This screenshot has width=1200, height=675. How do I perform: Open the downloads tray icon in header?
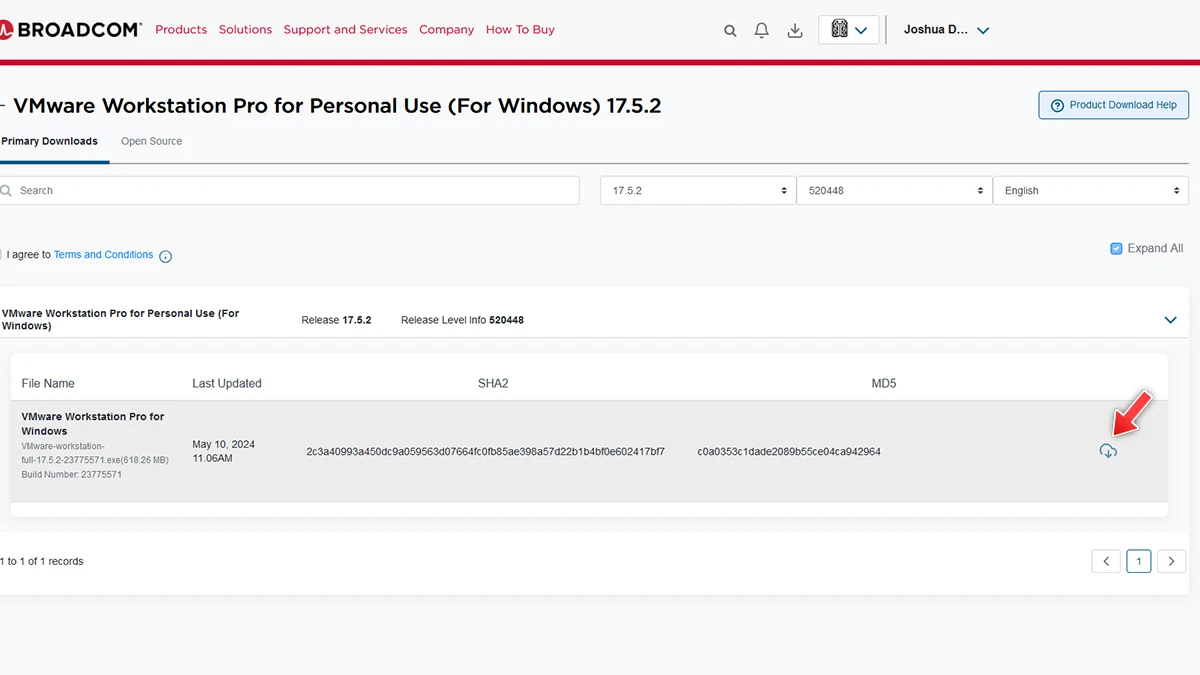795,31
